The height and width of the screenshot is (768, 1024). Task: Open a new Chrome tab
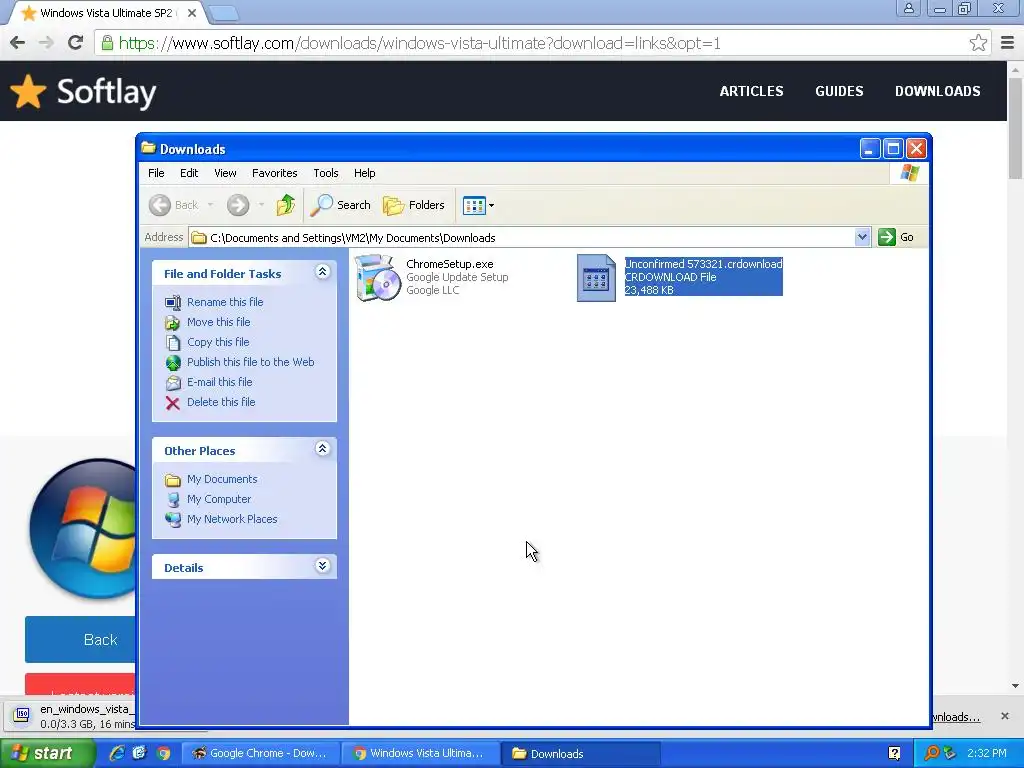tap(225, 12)
